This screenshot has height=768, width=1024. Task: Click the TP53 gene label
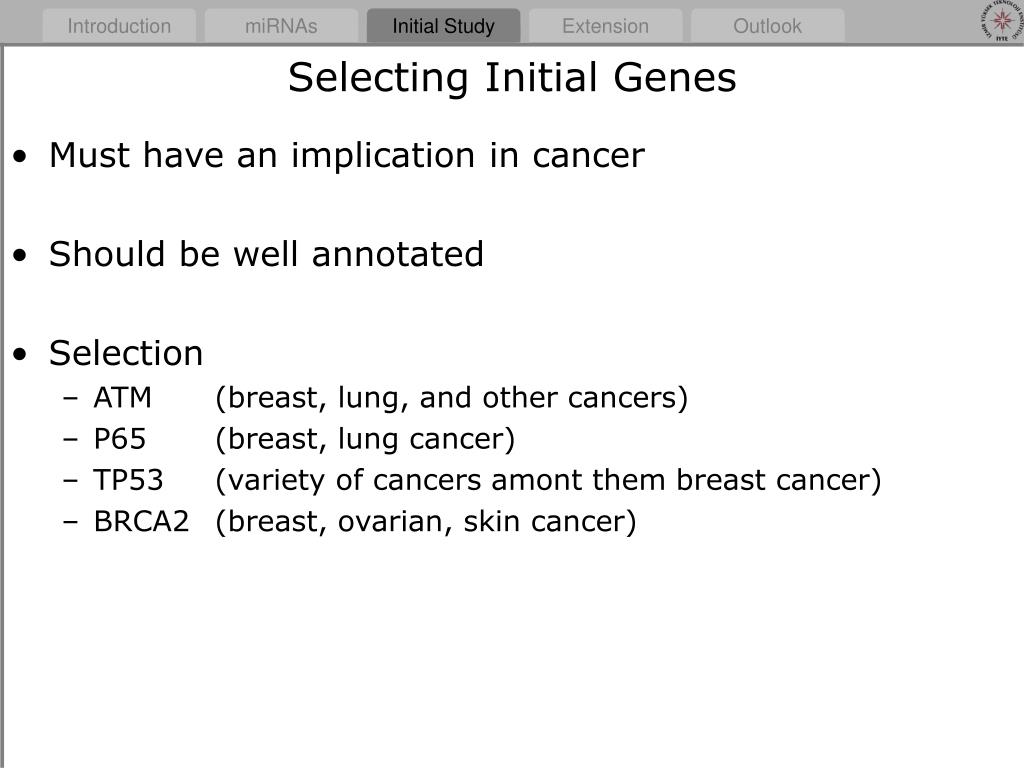click(x=128, y=480)
